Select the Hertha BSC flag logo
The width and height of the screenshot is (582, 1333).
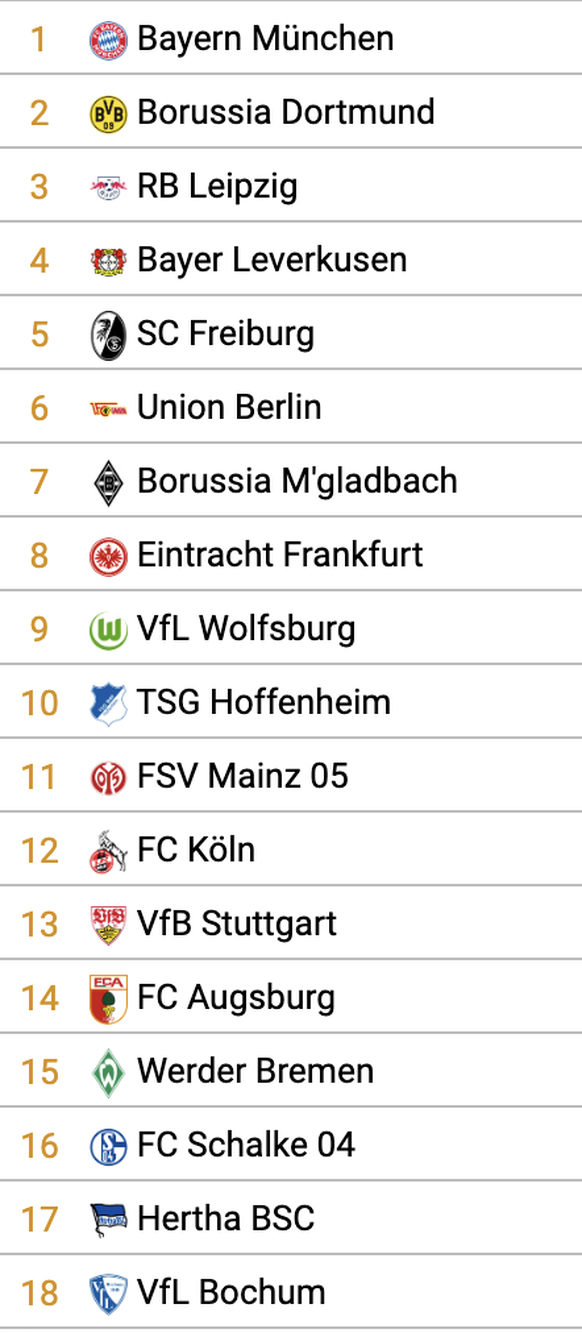[108, 1219]
